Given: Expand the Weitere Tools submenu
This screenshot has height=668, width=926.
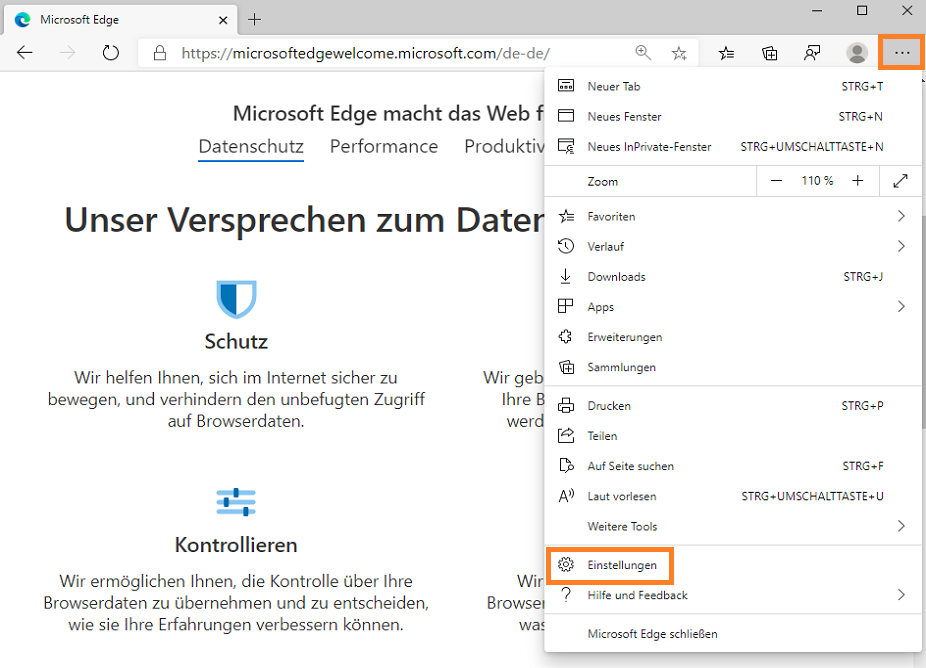Looking at the screenshot, I should pyautogui.click(x=901, y=526).
